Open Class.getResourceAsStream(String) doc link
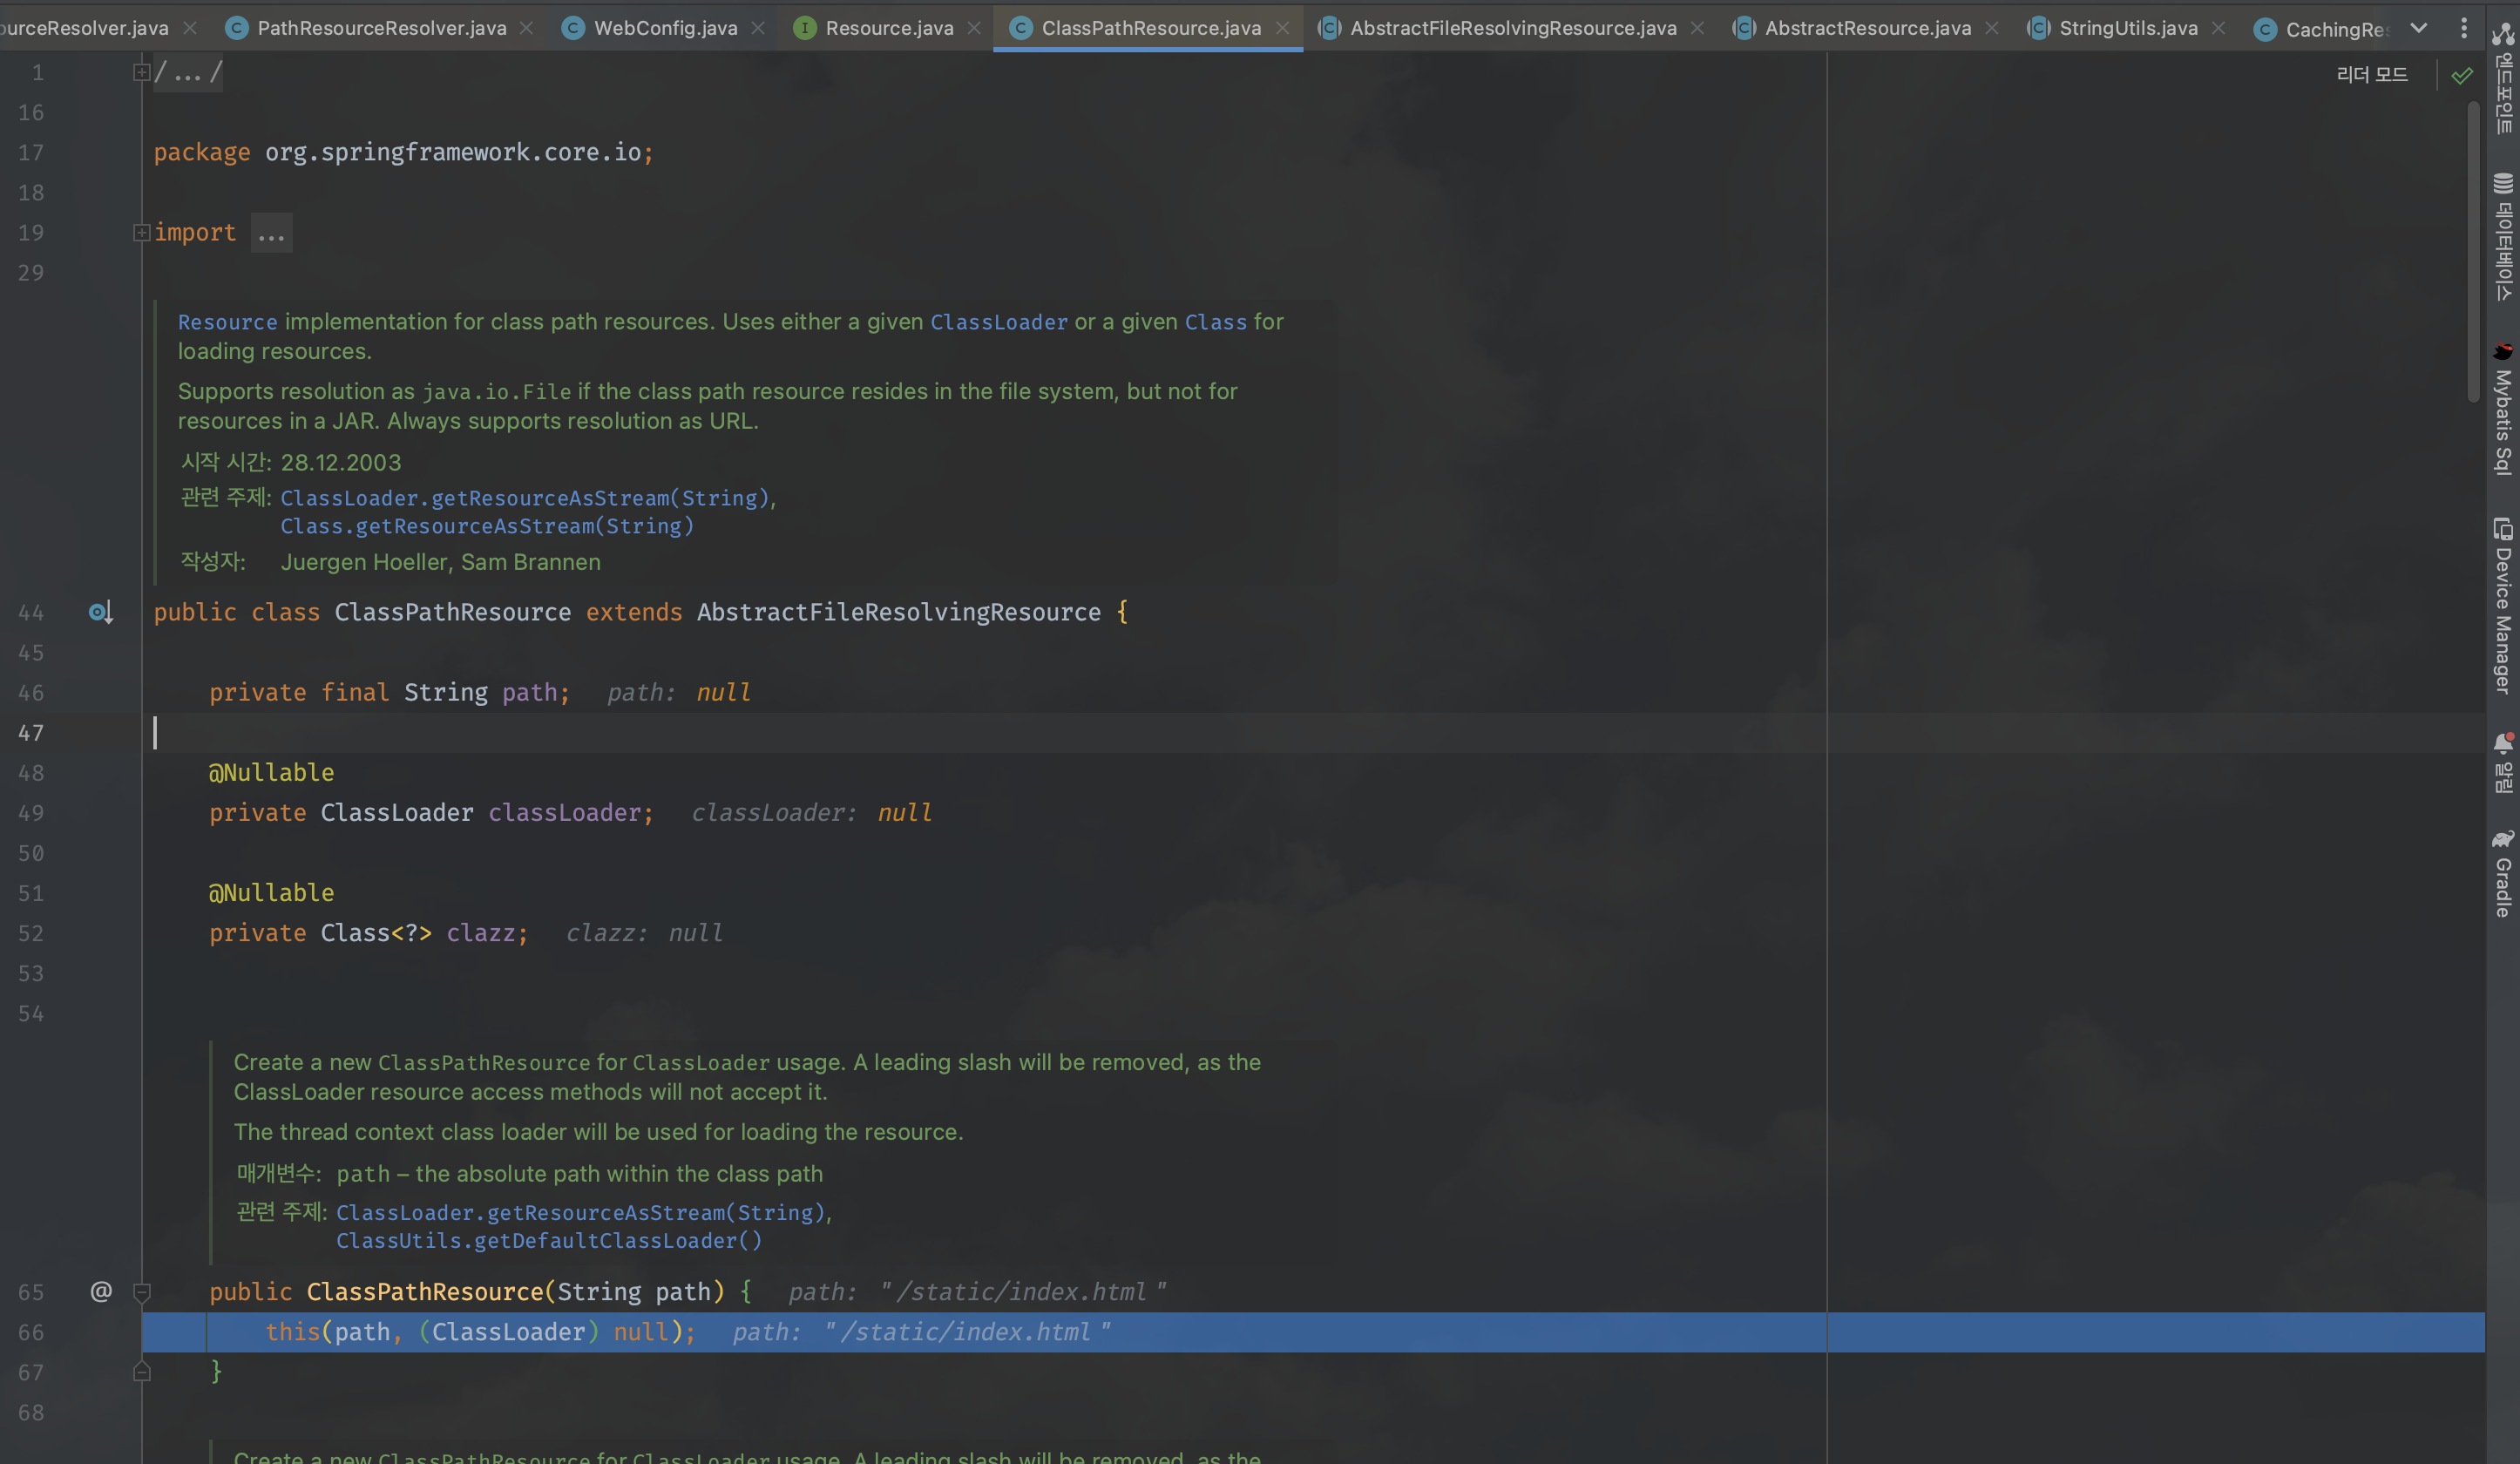The image size is (2520, 1464). click(487, 526)
